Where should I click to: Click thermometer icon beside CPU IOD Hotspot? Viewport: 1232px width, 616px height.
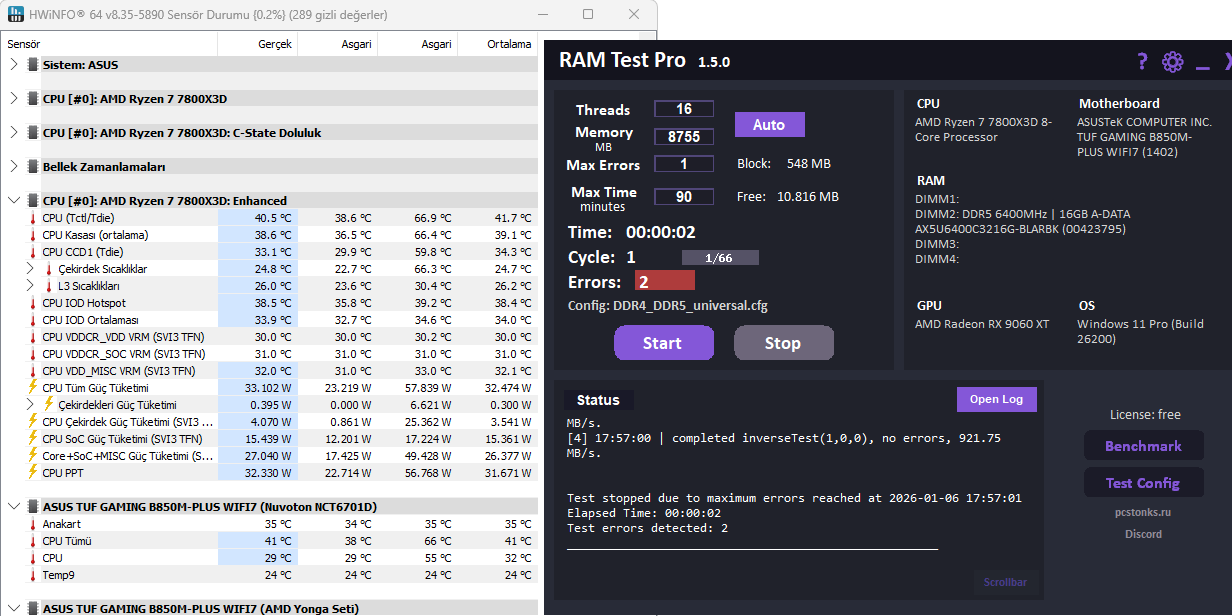(32, 303)
